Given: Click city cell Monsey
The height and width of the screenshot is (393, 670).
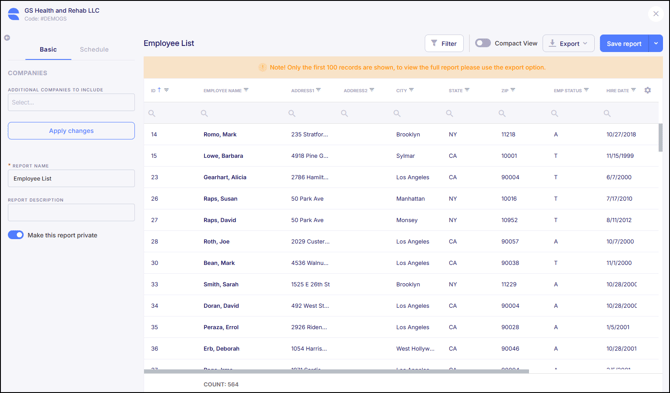Looking at the screenshot, I should tap(407, 220).
